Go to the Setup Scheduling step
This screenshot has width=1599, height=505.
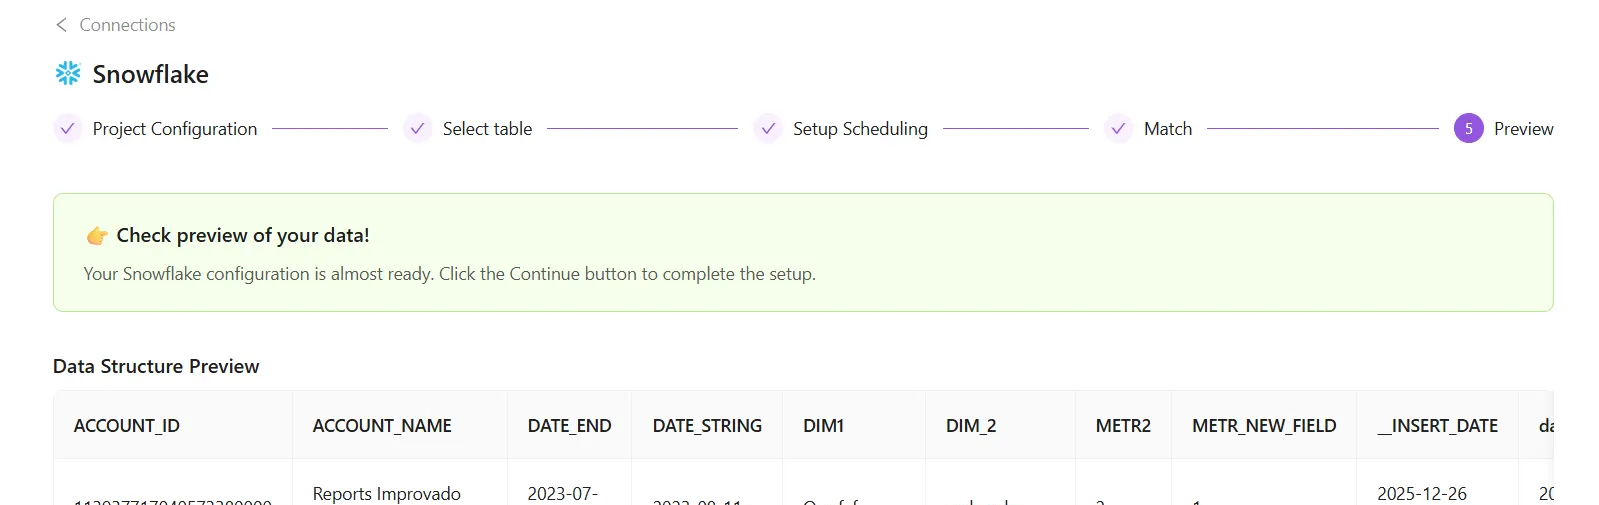point(860,129)
